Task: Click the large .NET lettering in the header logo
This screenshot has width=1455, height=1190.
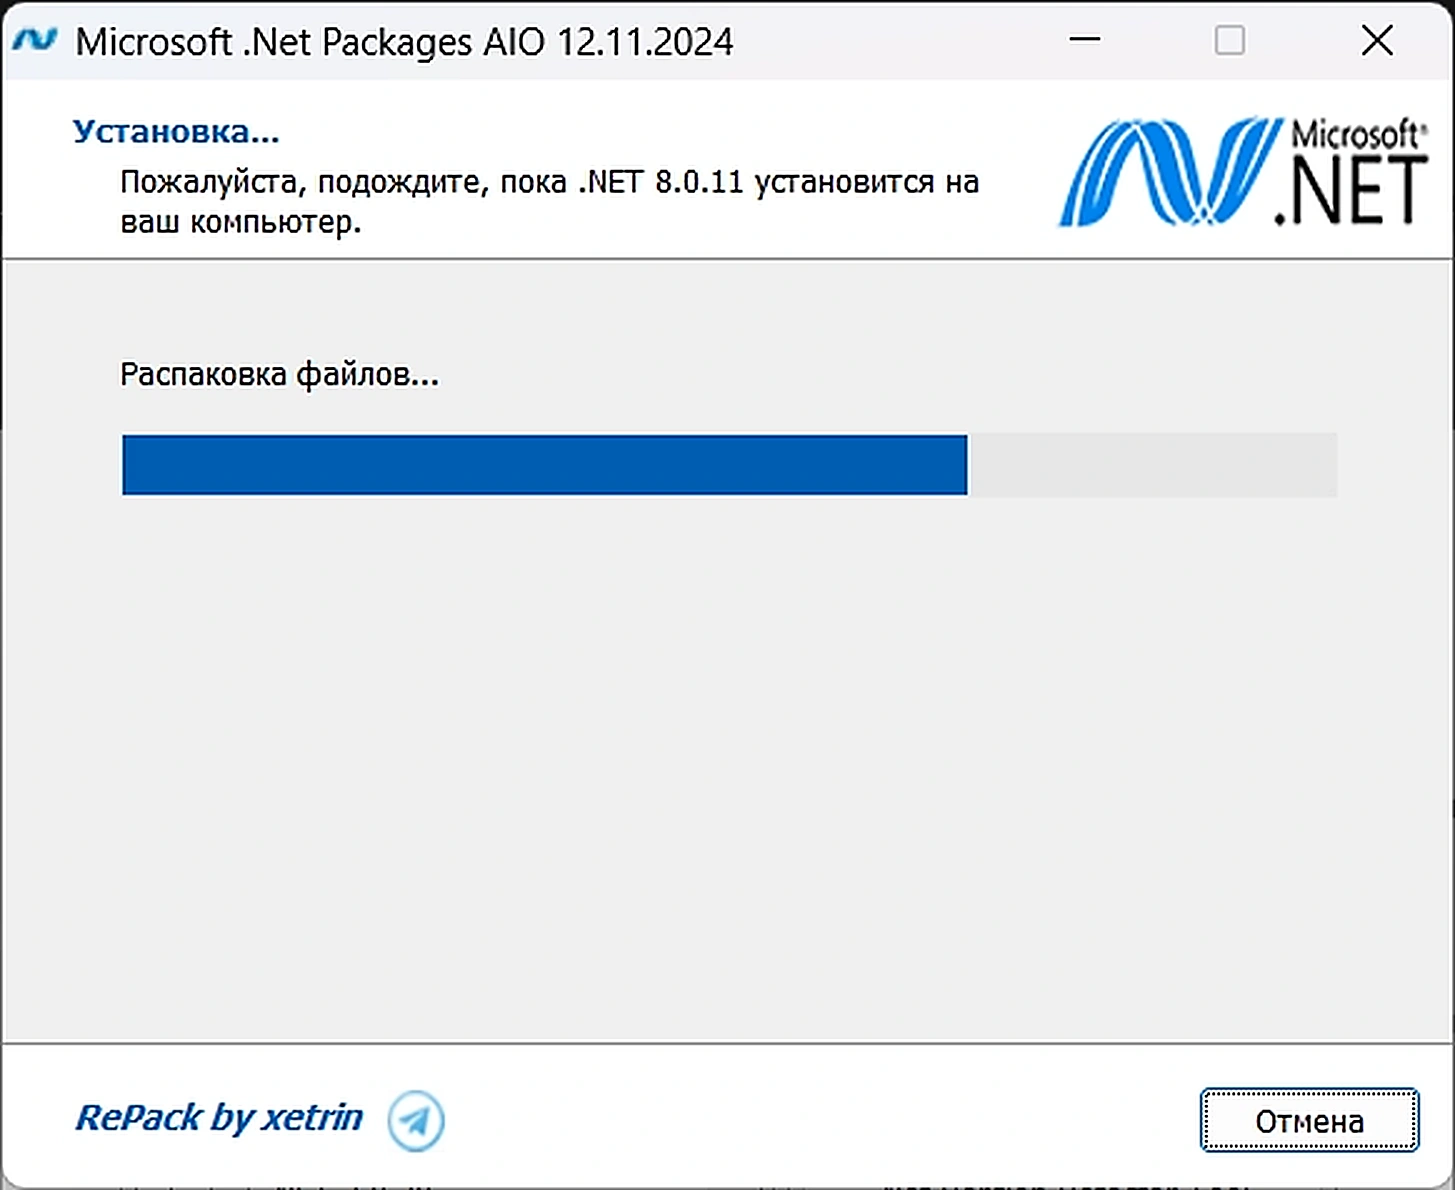Action: pyautogui.click(x=1350, y=190)
